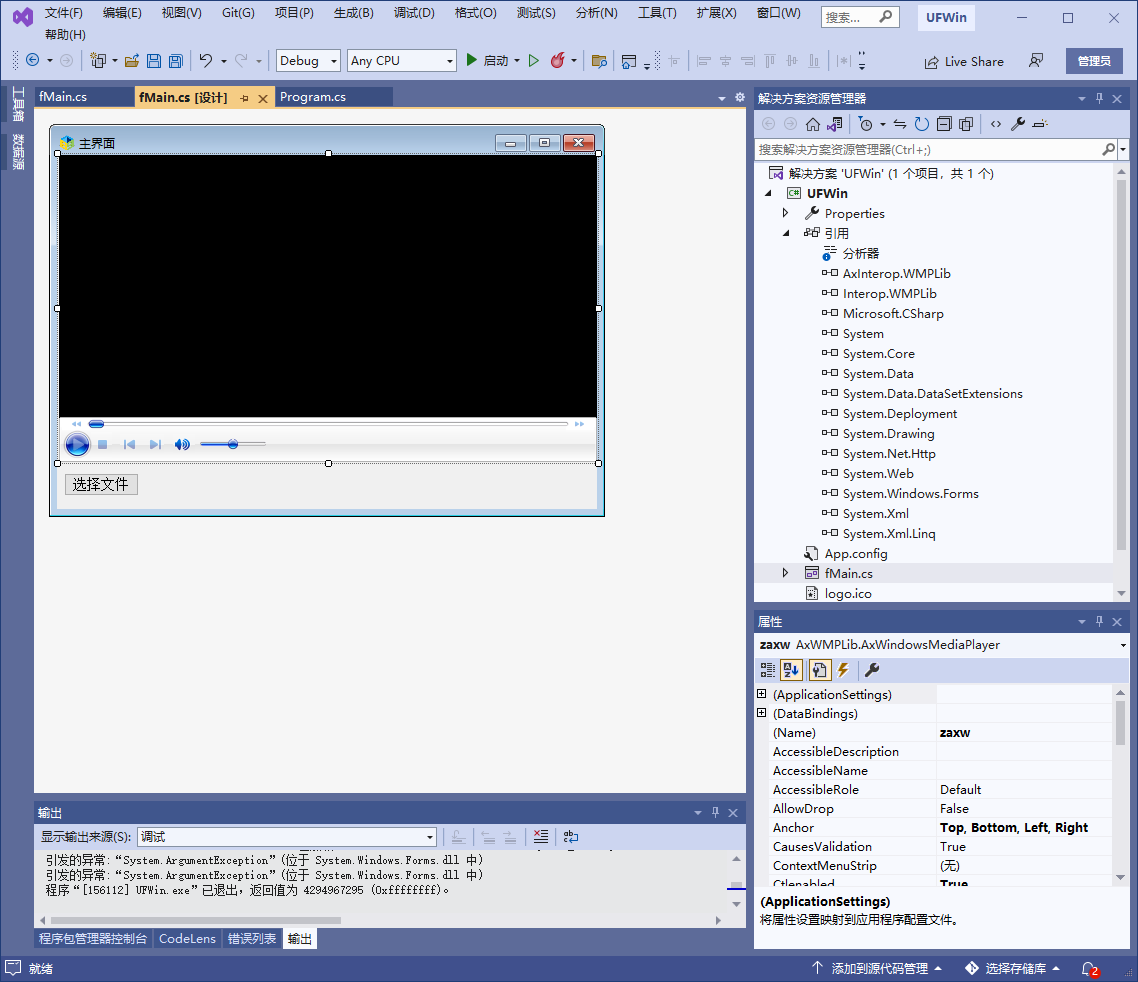Click View Code icon in Solution Explorer
Viewport: 1138px width, 982px height.
click(996, 124)
